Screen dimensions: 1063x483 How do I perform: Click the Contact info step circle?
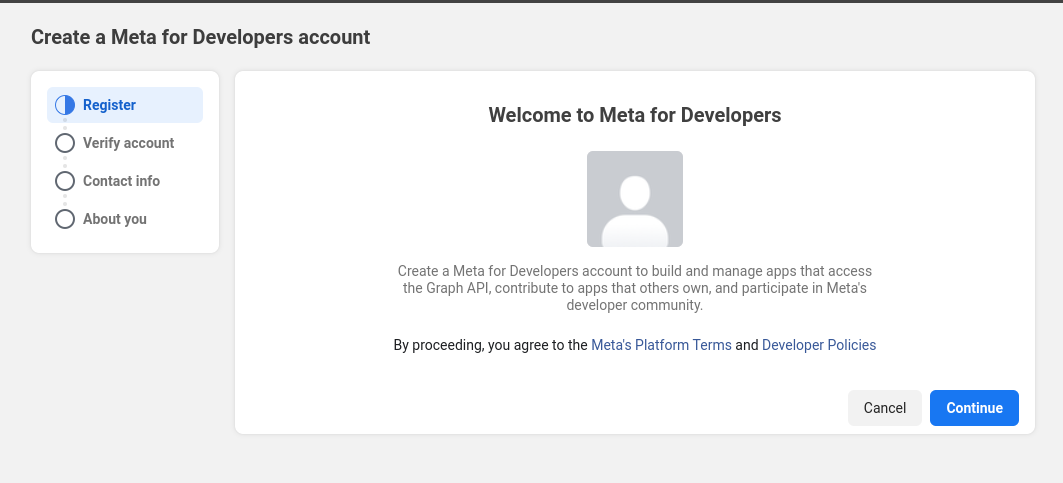point(65,181)
